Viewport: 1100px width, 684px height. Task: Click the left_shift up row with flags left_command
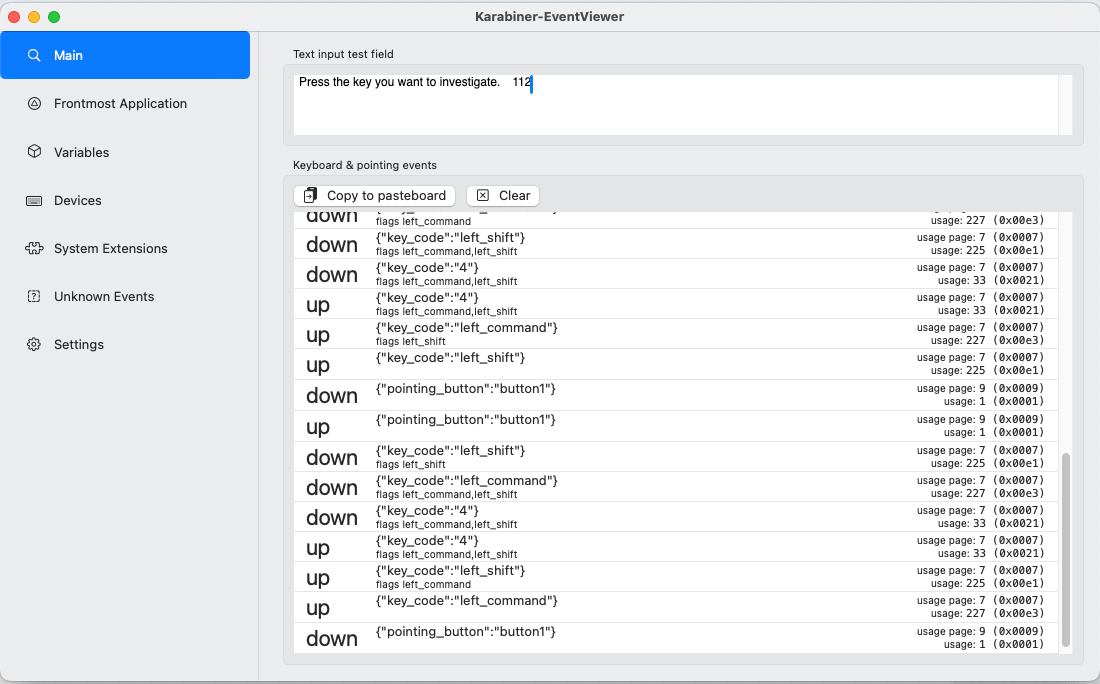[676, 577]
